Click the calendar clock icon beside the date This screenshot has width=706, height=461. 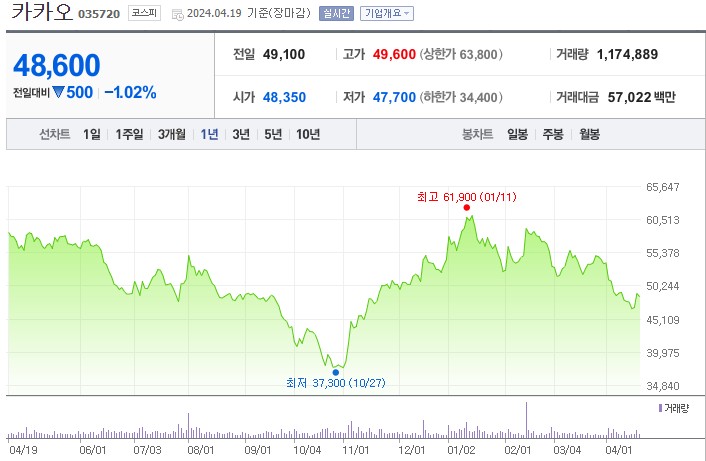point(178,14)
